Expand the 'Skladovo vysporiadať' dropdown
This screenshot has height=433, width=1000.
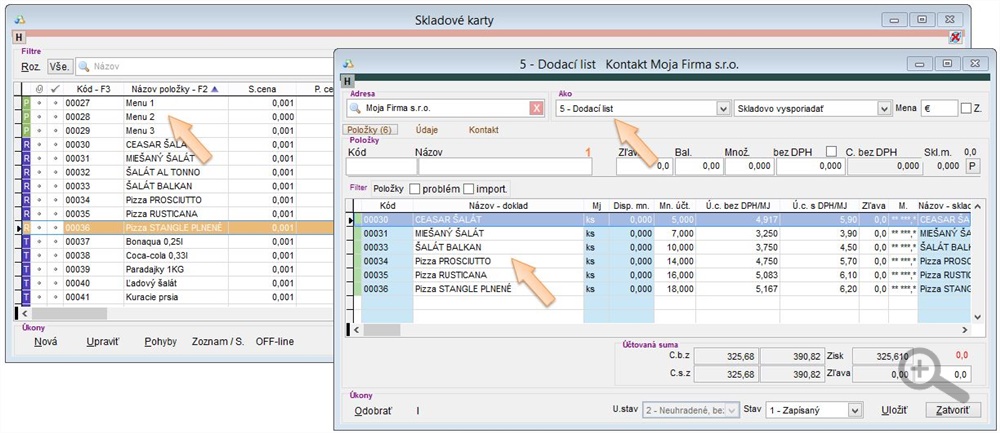coord(883,108)
